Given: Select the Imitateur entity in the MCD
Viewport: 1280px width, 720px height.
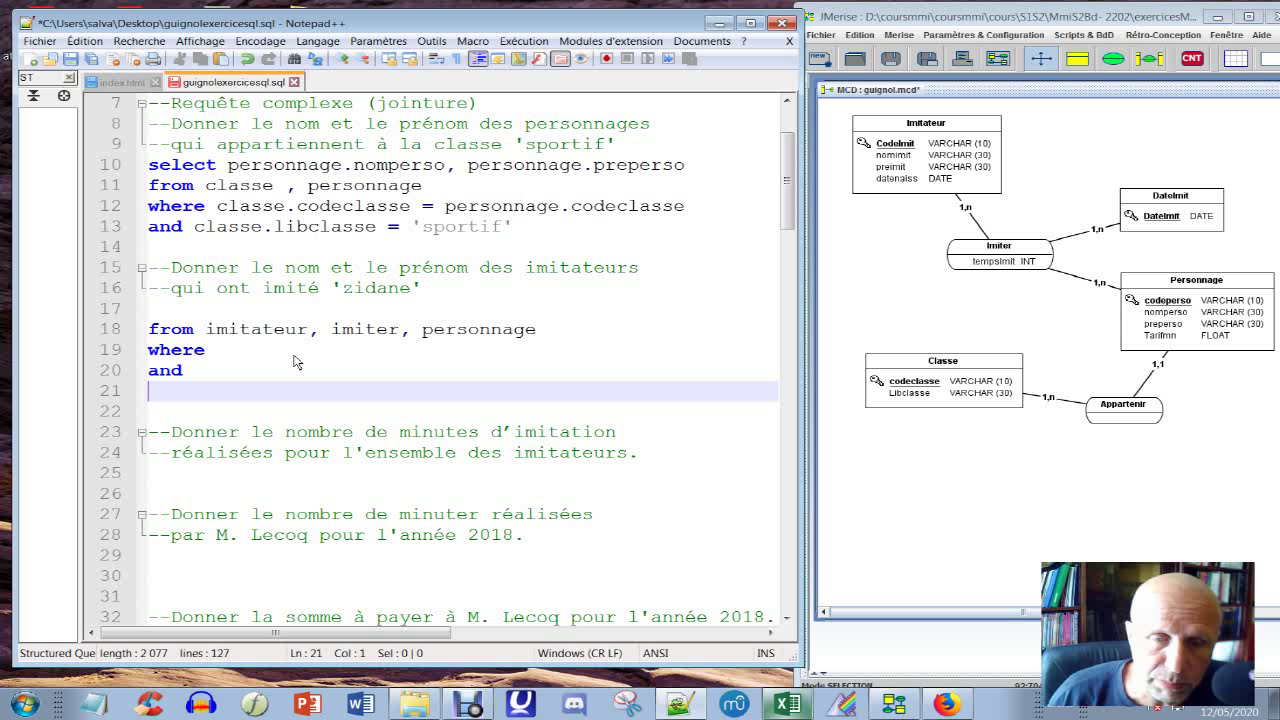Looking at the screenshot, I should click(926, 154).
